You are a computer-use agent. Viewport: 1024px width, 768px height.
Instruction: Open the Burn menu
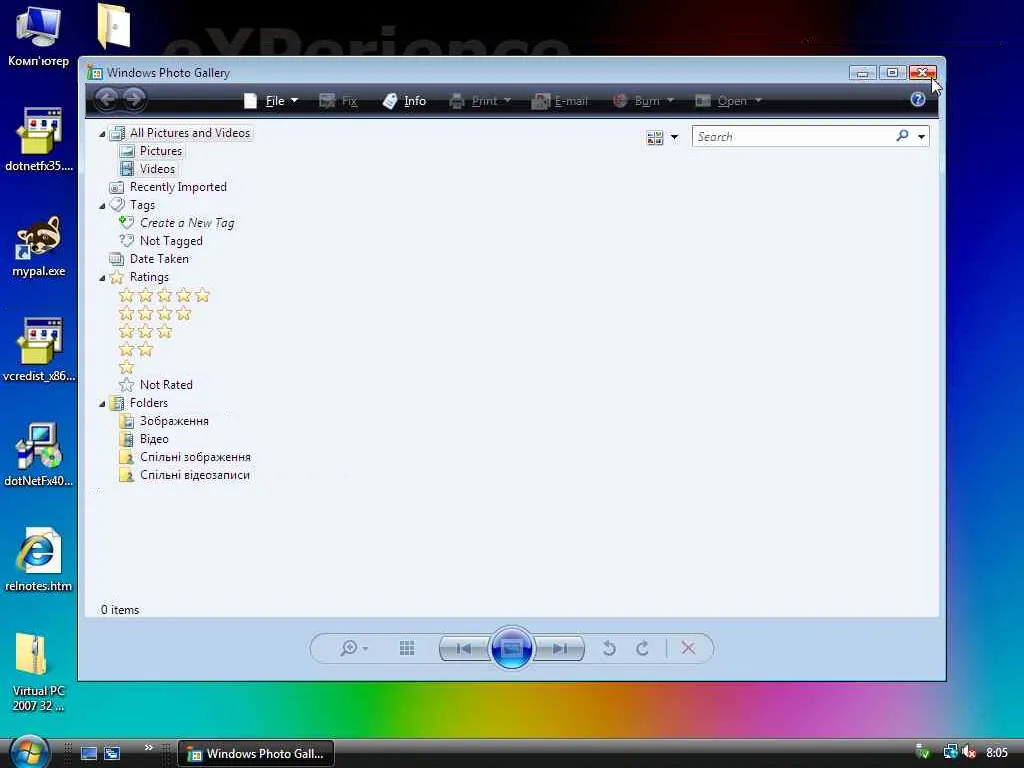[x=643, y=101]
